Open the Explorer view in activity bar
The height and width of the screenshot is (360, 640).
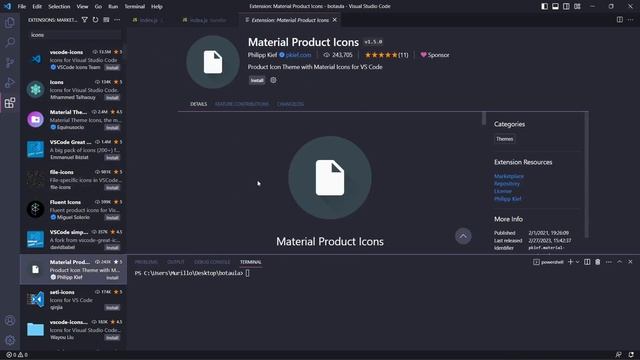pos(10,22)
